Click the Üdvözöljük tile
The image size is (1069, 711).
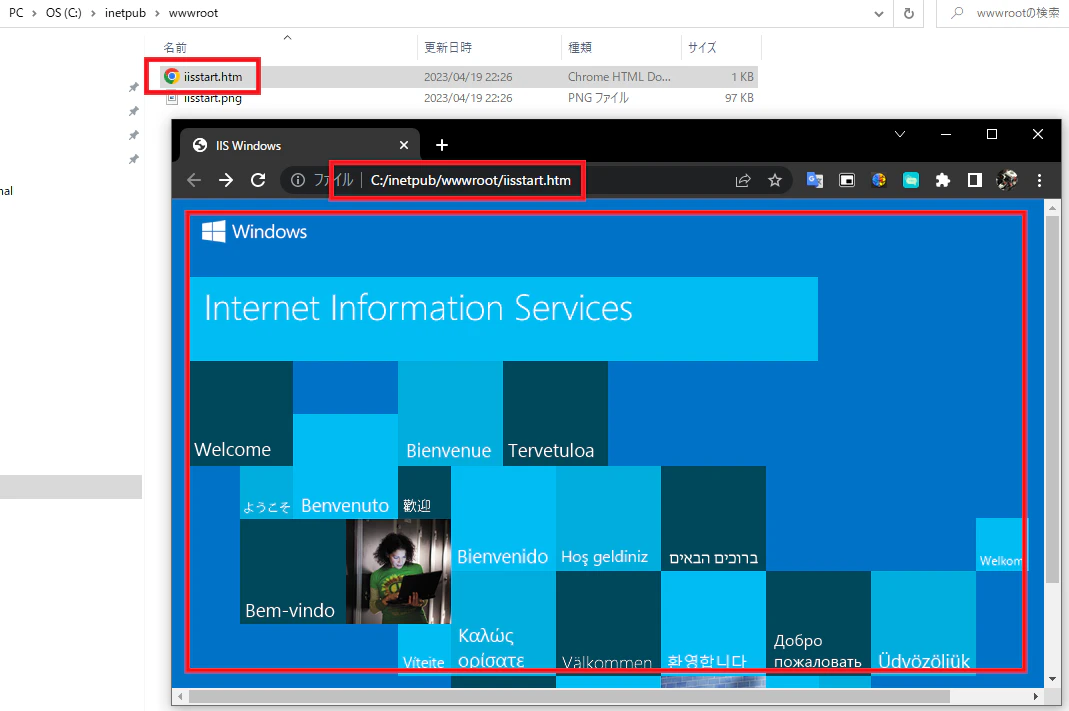923,622
